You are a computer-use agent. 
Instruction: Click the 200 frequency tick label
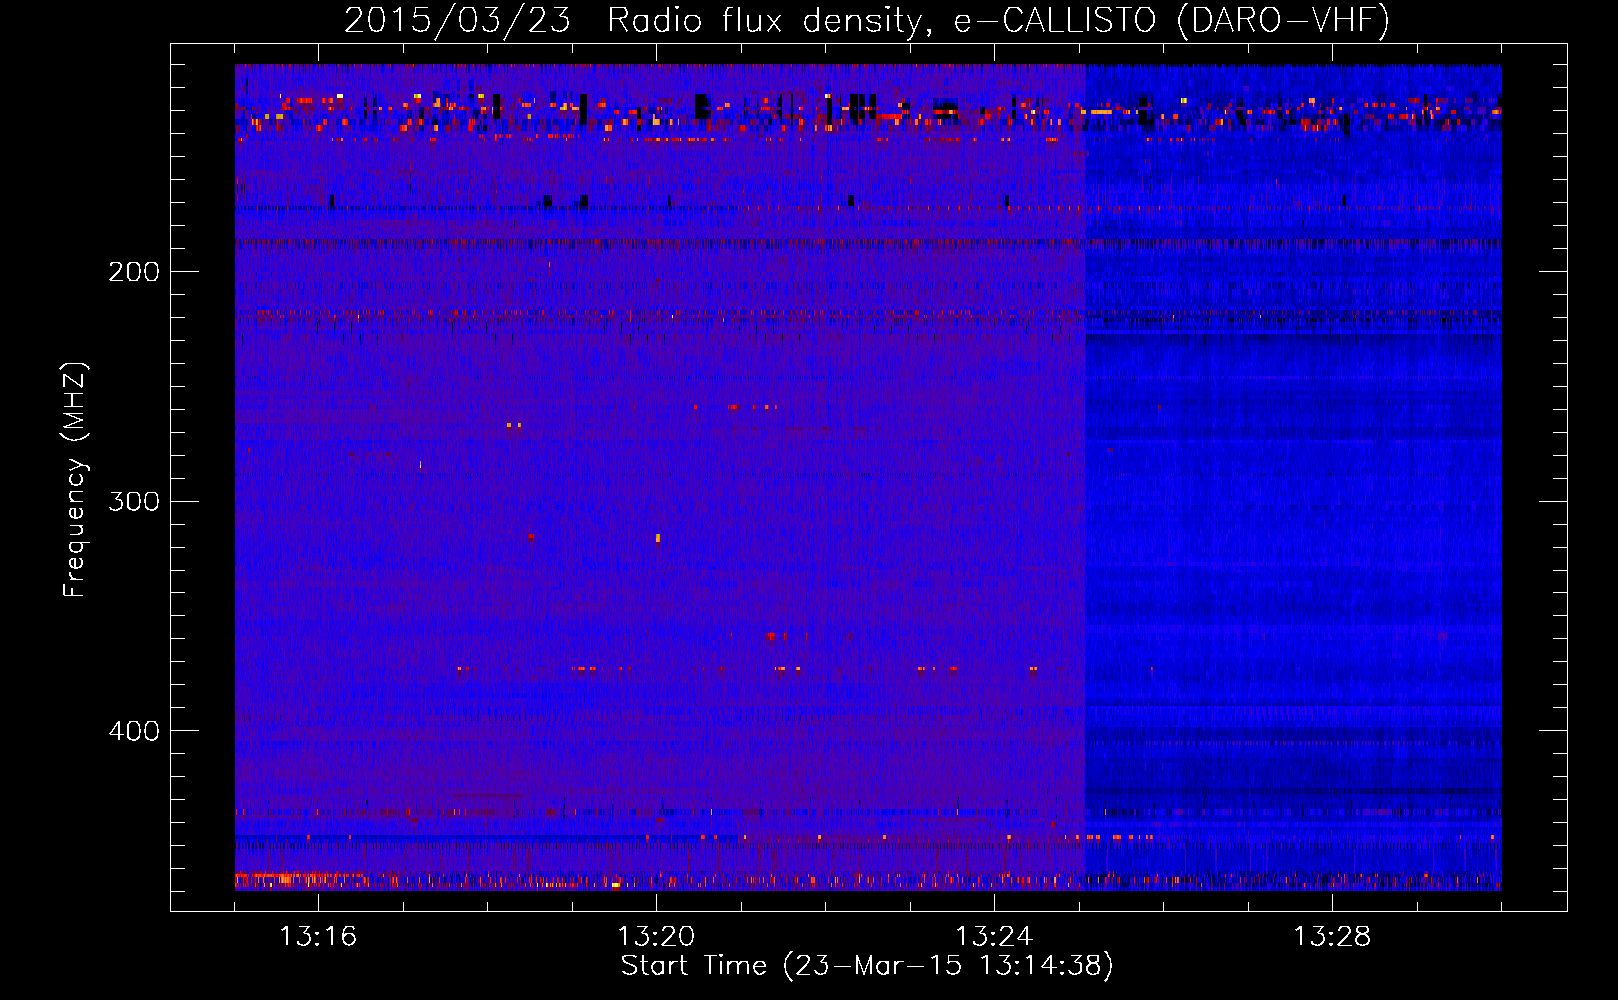click(x=134, y=272)
